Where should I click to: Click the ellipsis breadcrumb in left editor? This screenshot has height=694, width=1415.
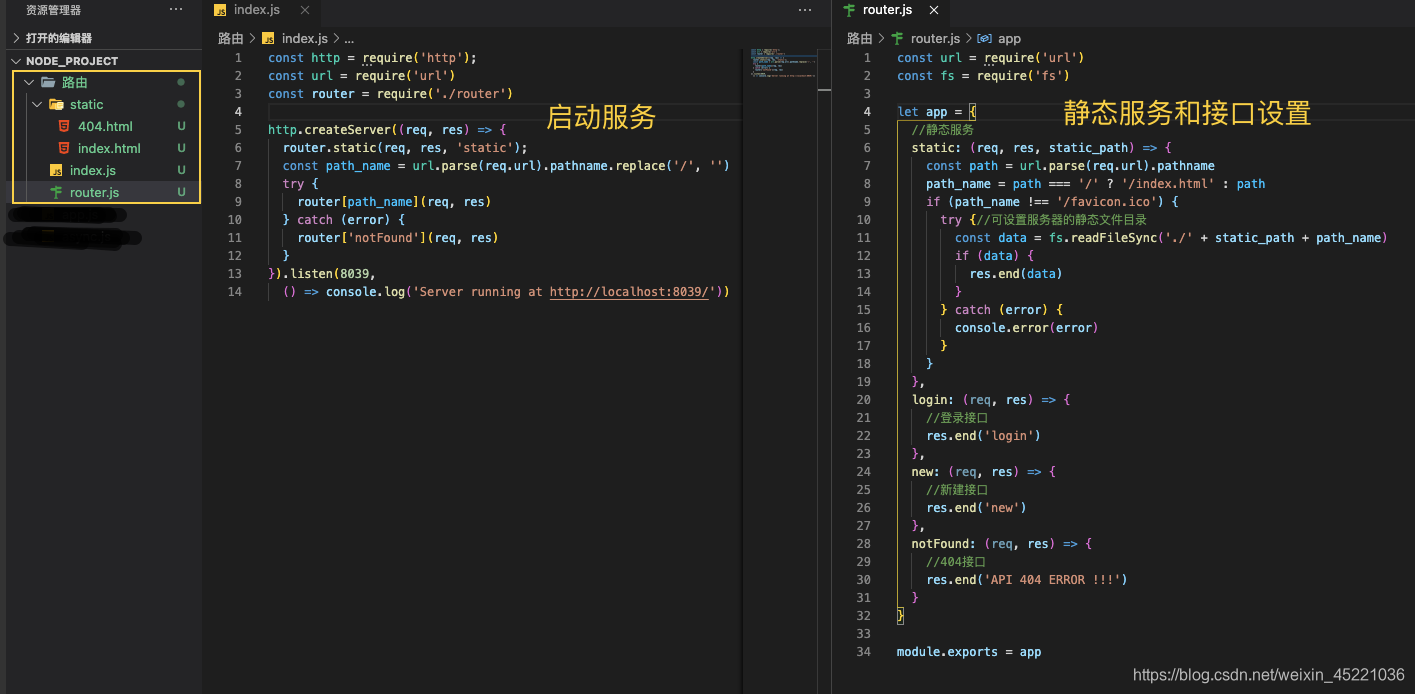pos(349,38)
